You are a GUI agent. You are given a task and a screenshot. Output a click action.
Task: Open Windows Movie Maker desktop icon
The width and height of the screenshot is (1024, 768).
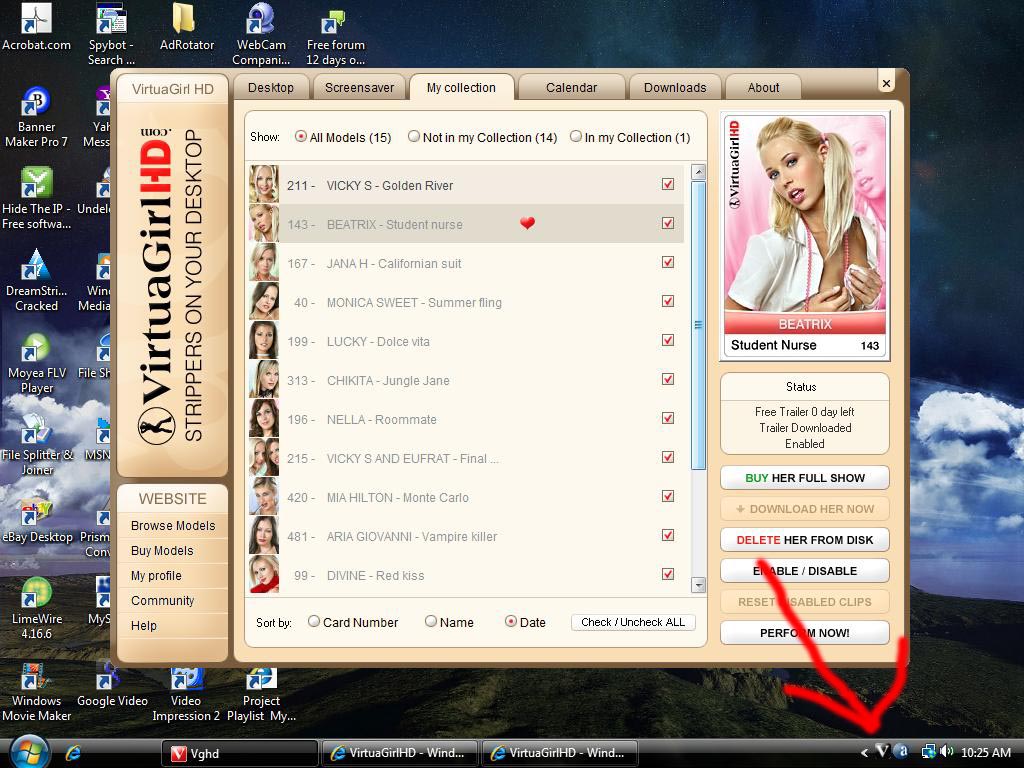pyautogui.click(x=37, y=692)
